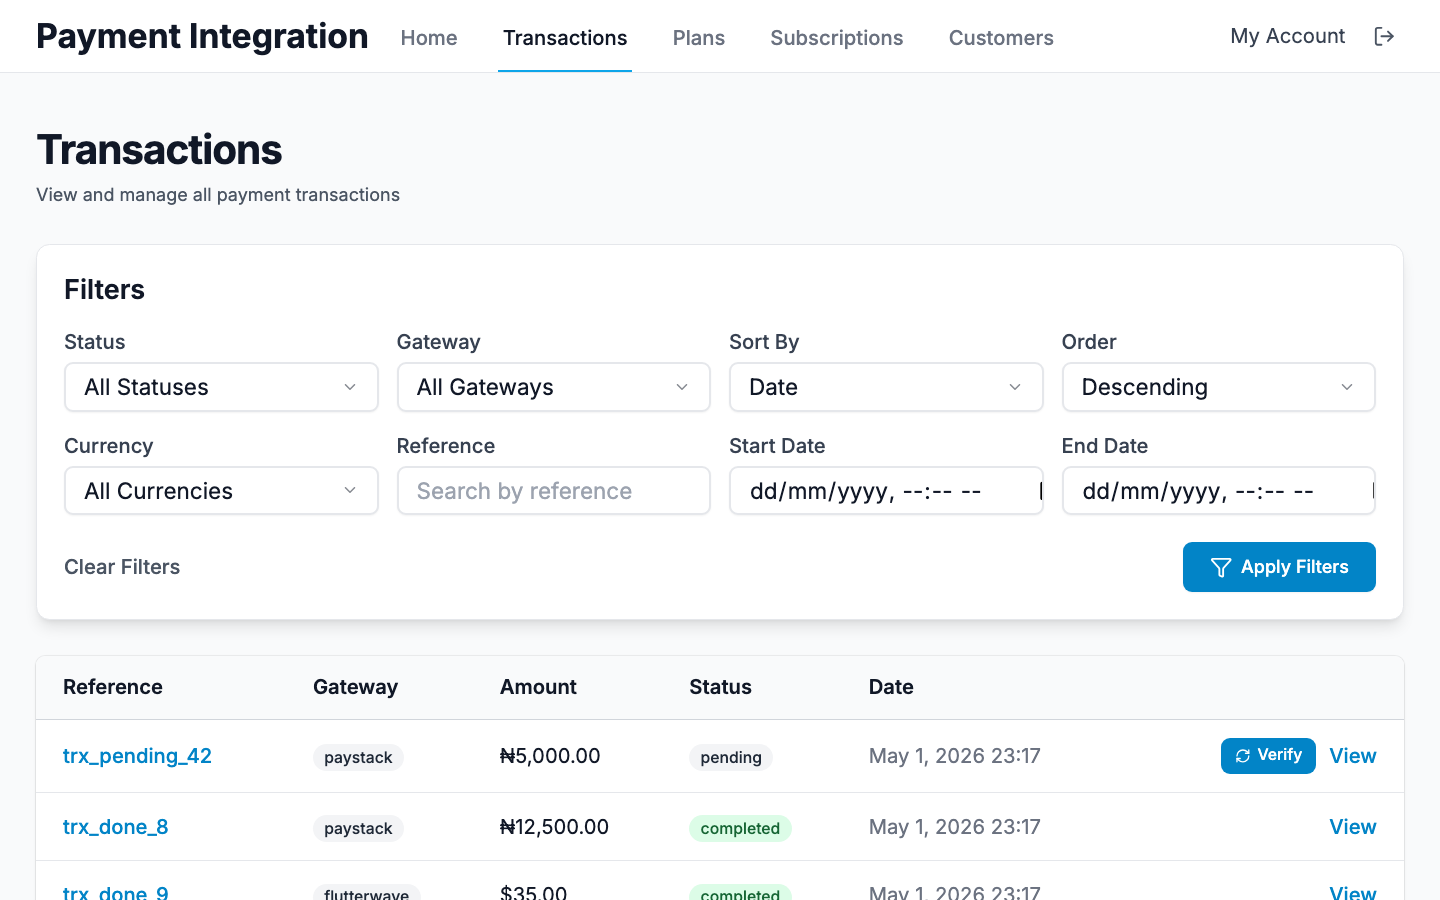Image resolution: width=1440 pixels, height=900 pixels.
Task: Open the Gateway dropdown showing All Gateways
Action: pos(553,387)
